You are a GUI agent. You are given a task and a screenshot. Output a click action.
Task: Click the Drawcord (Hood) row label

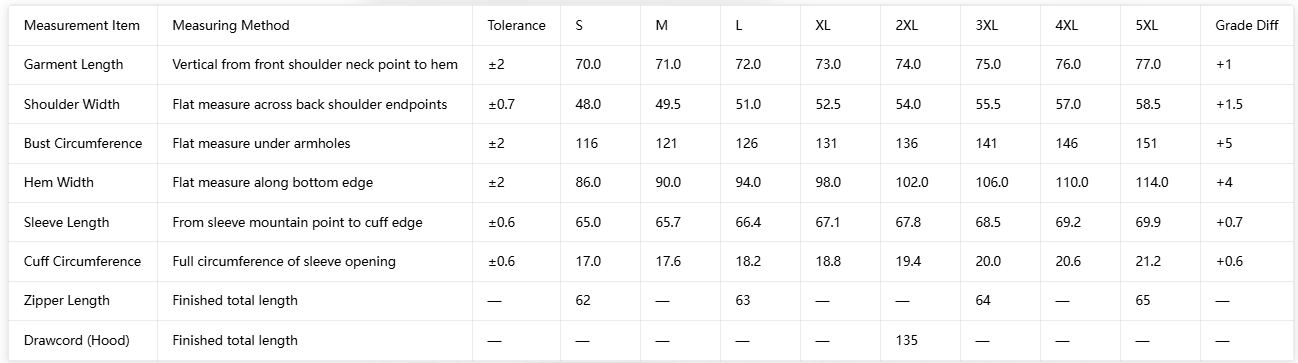point(77,340)
